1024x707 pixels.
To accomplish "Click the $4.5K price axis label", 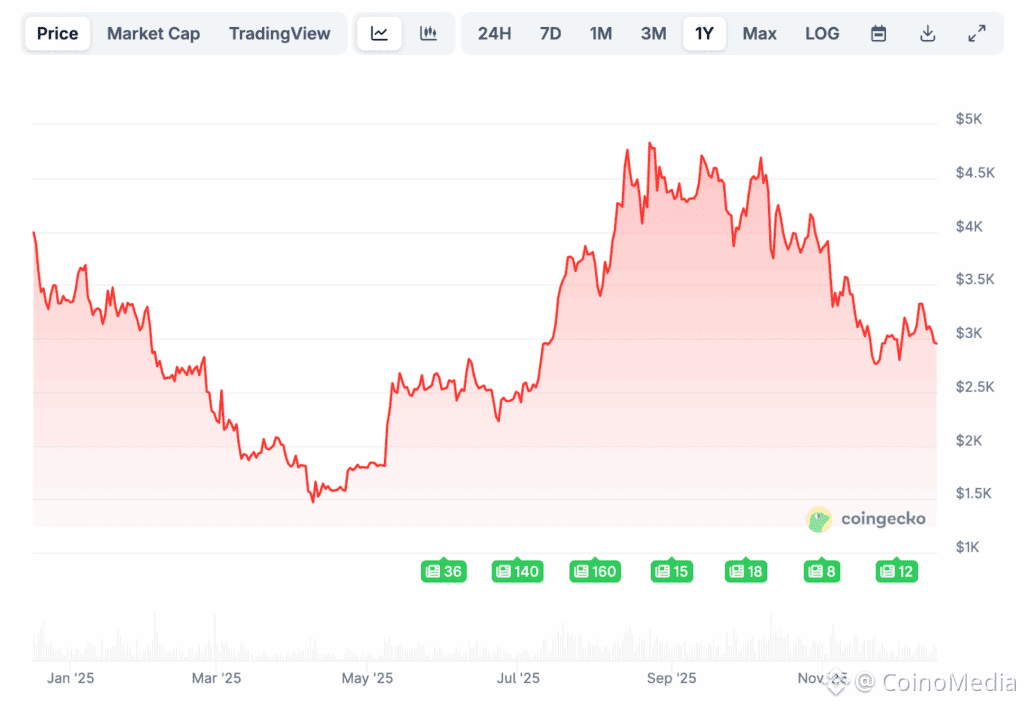I will click(x=975, y=172).
